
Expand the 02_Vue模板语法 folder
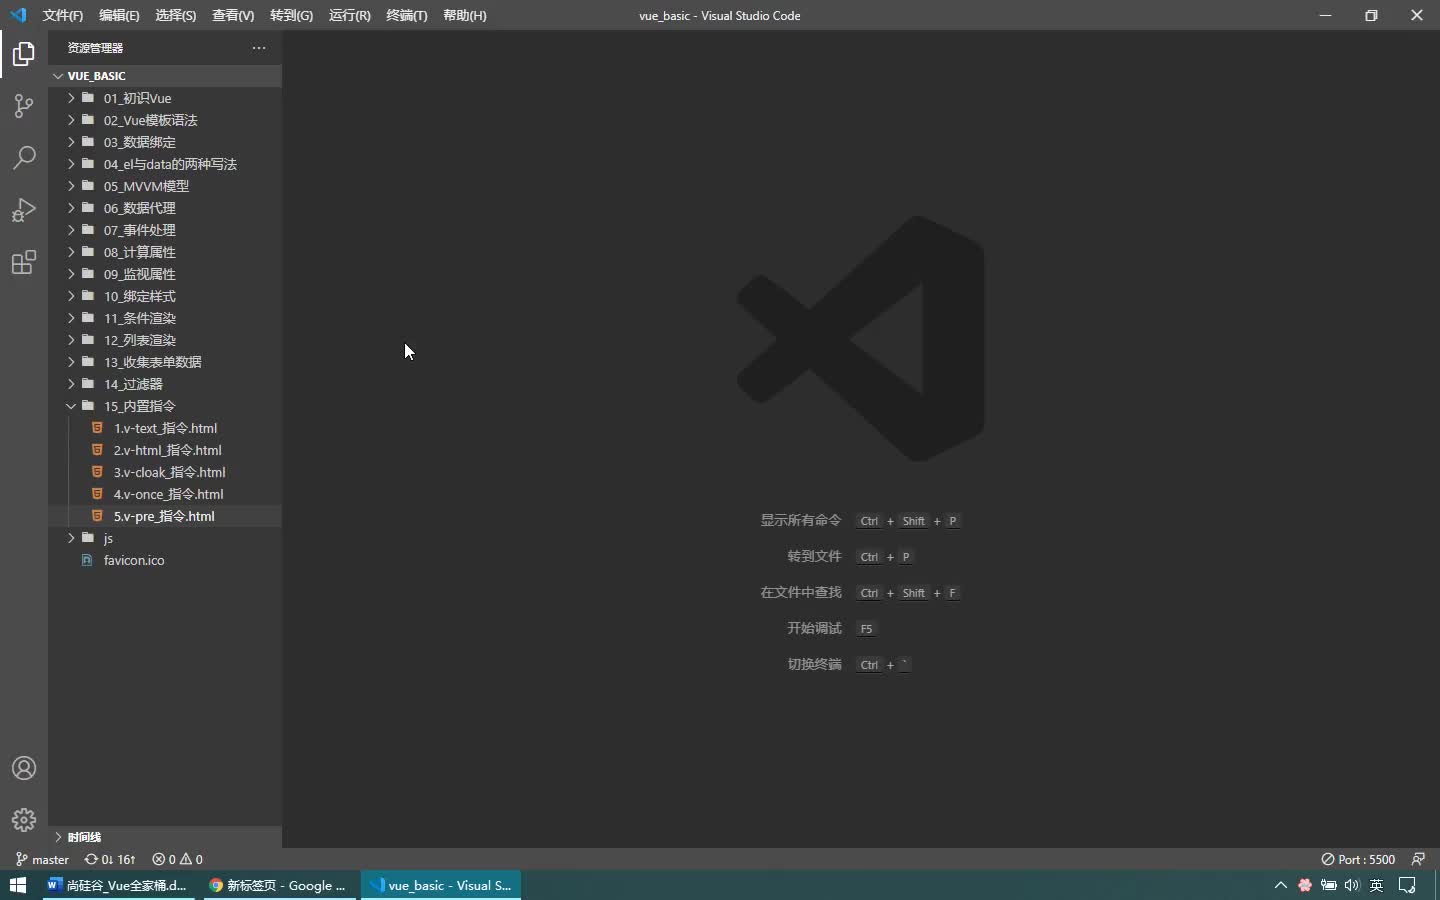165,120
